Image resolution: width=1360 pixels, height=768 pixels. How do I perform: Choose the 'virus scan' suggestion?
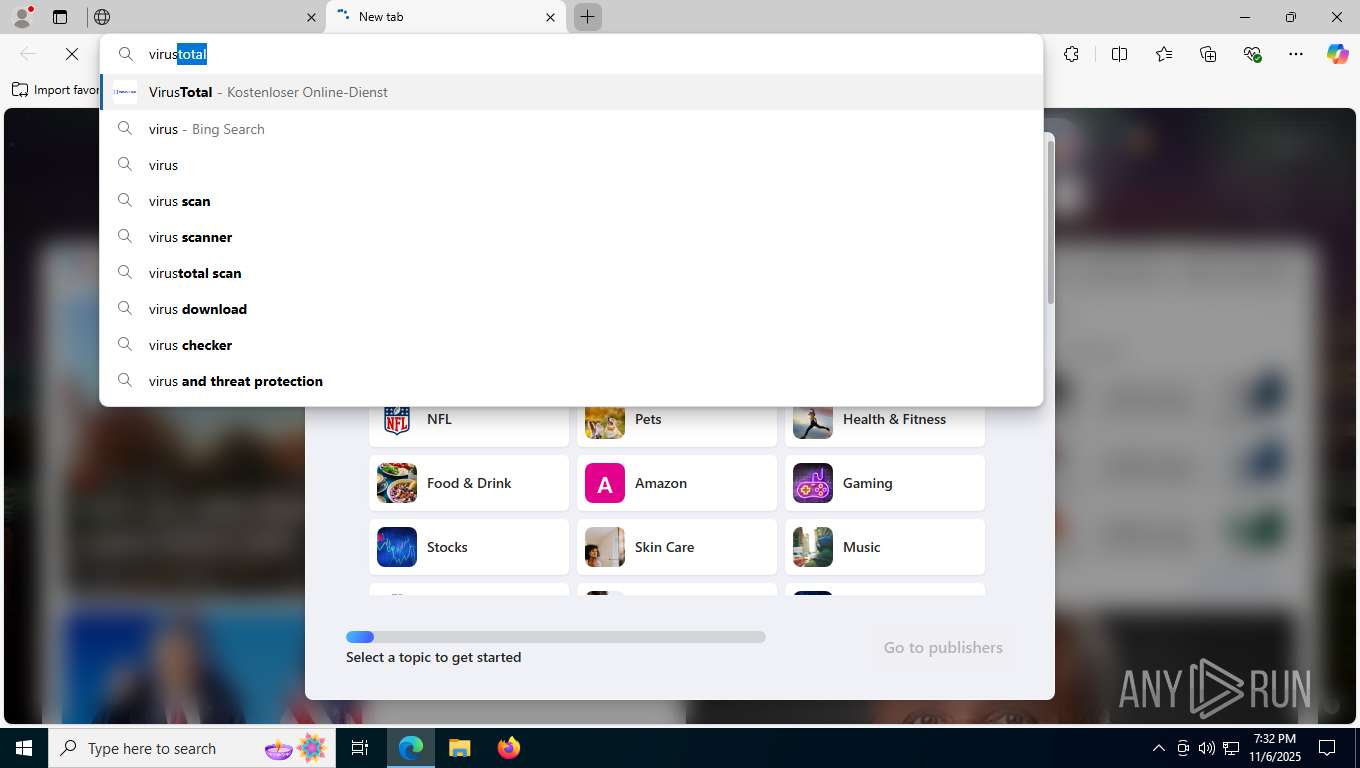(x=571, y=201)
